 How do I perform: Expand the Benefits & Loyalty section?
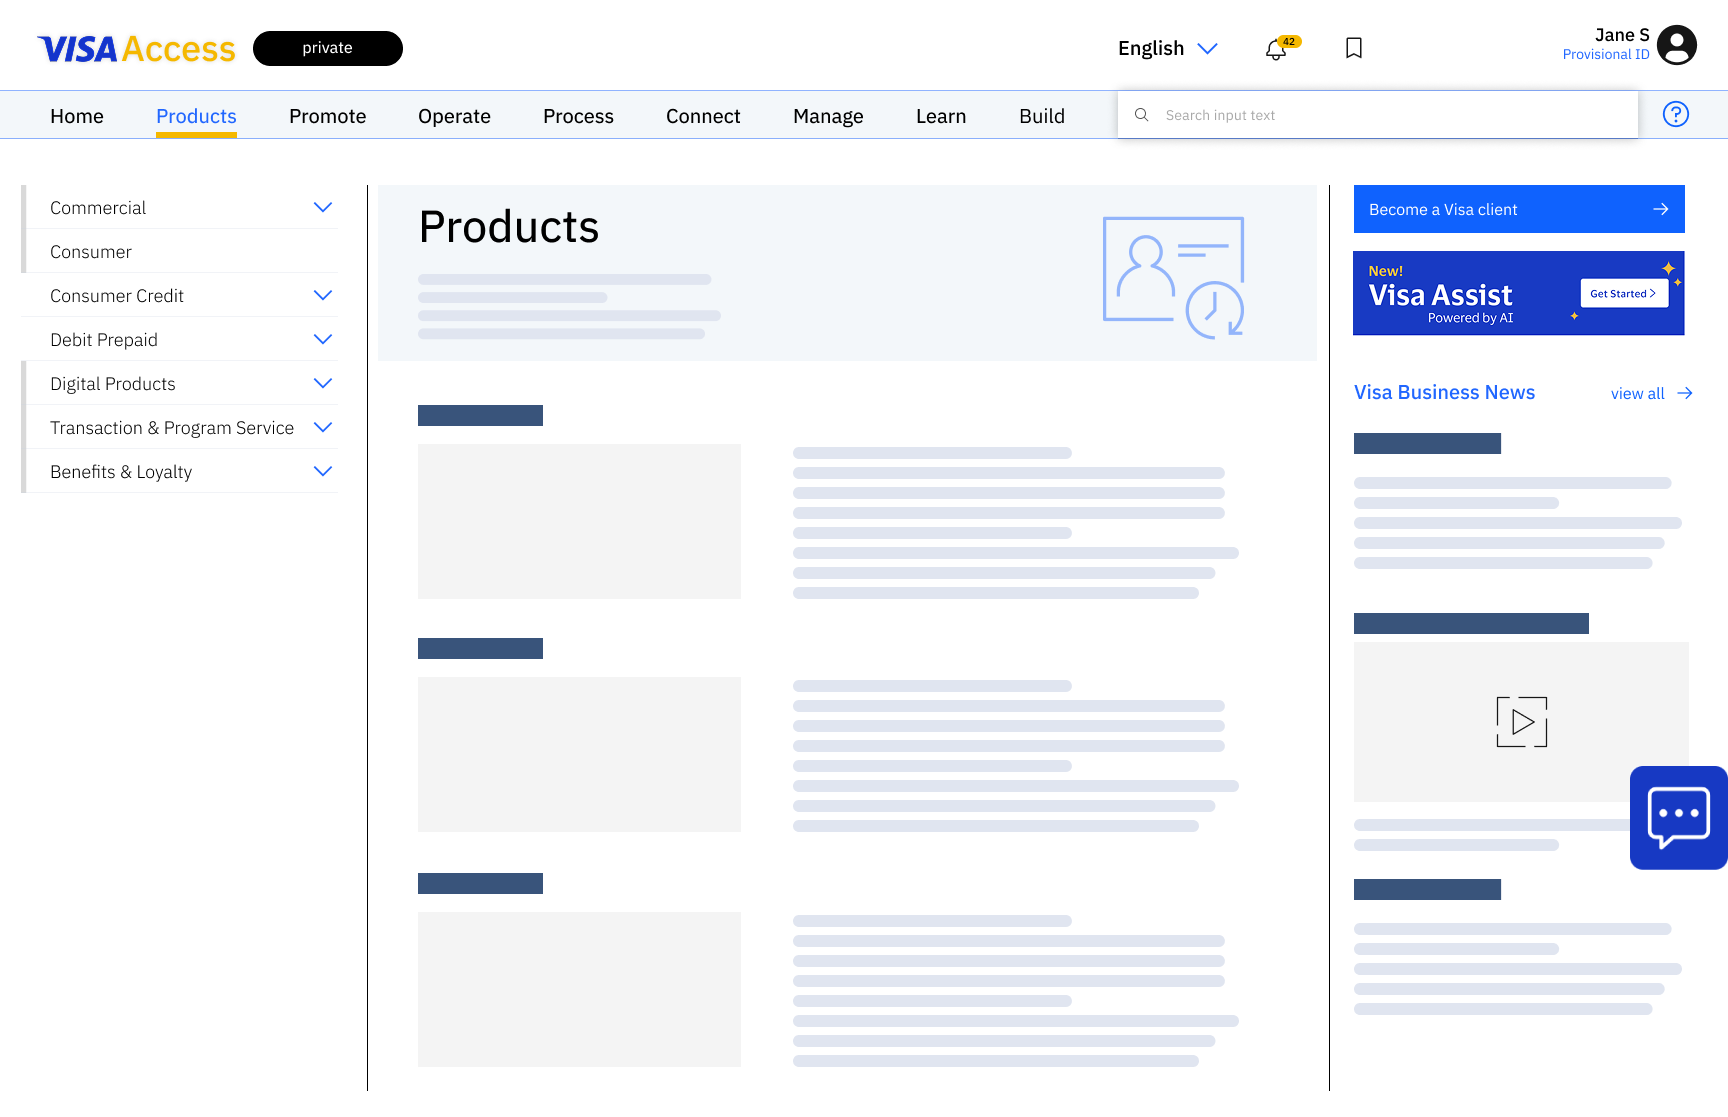pyautogui.click(x=323, y=471)
